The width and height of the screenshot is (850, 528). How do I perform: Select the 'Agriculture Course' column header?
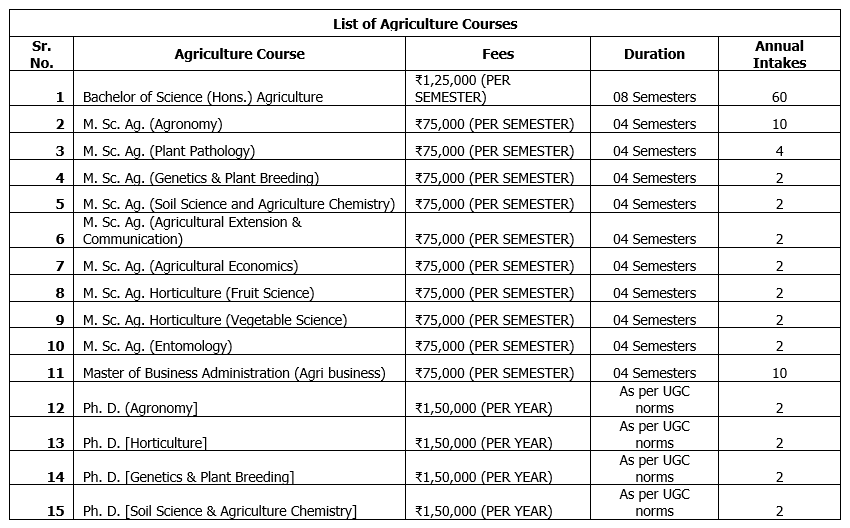239,54
